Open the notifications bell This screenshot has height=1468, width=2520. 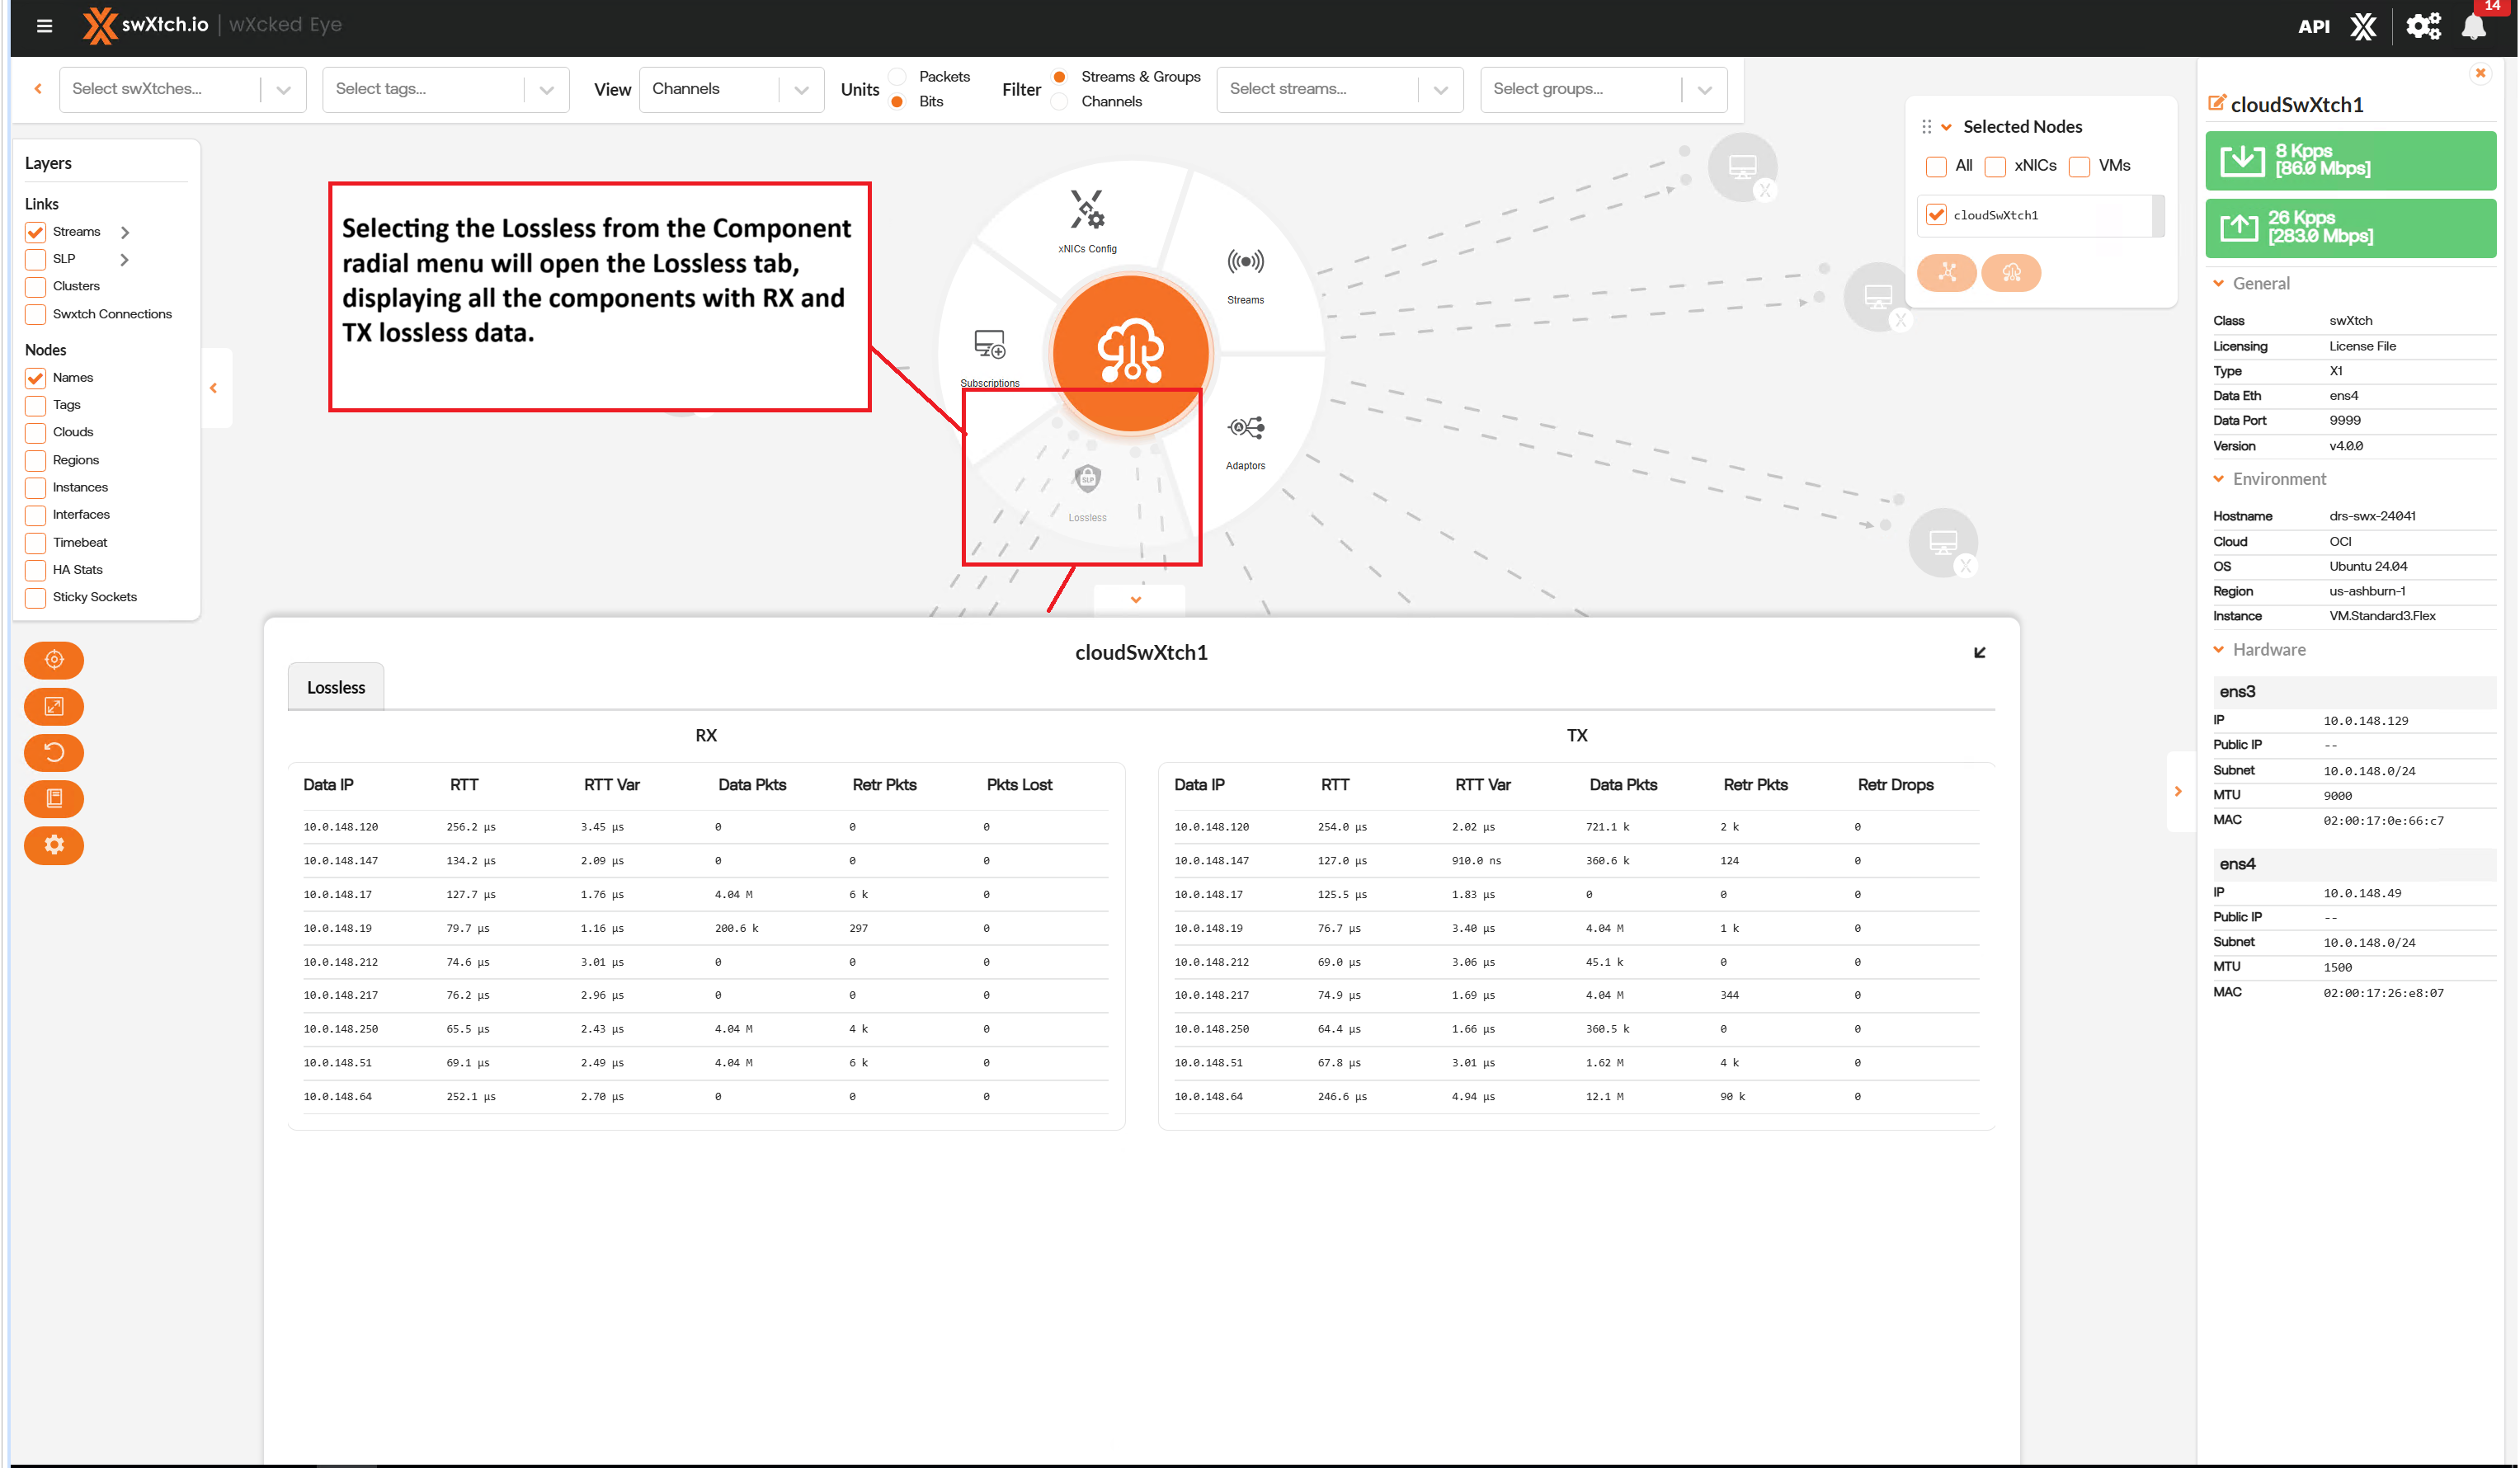[2473, 27]
